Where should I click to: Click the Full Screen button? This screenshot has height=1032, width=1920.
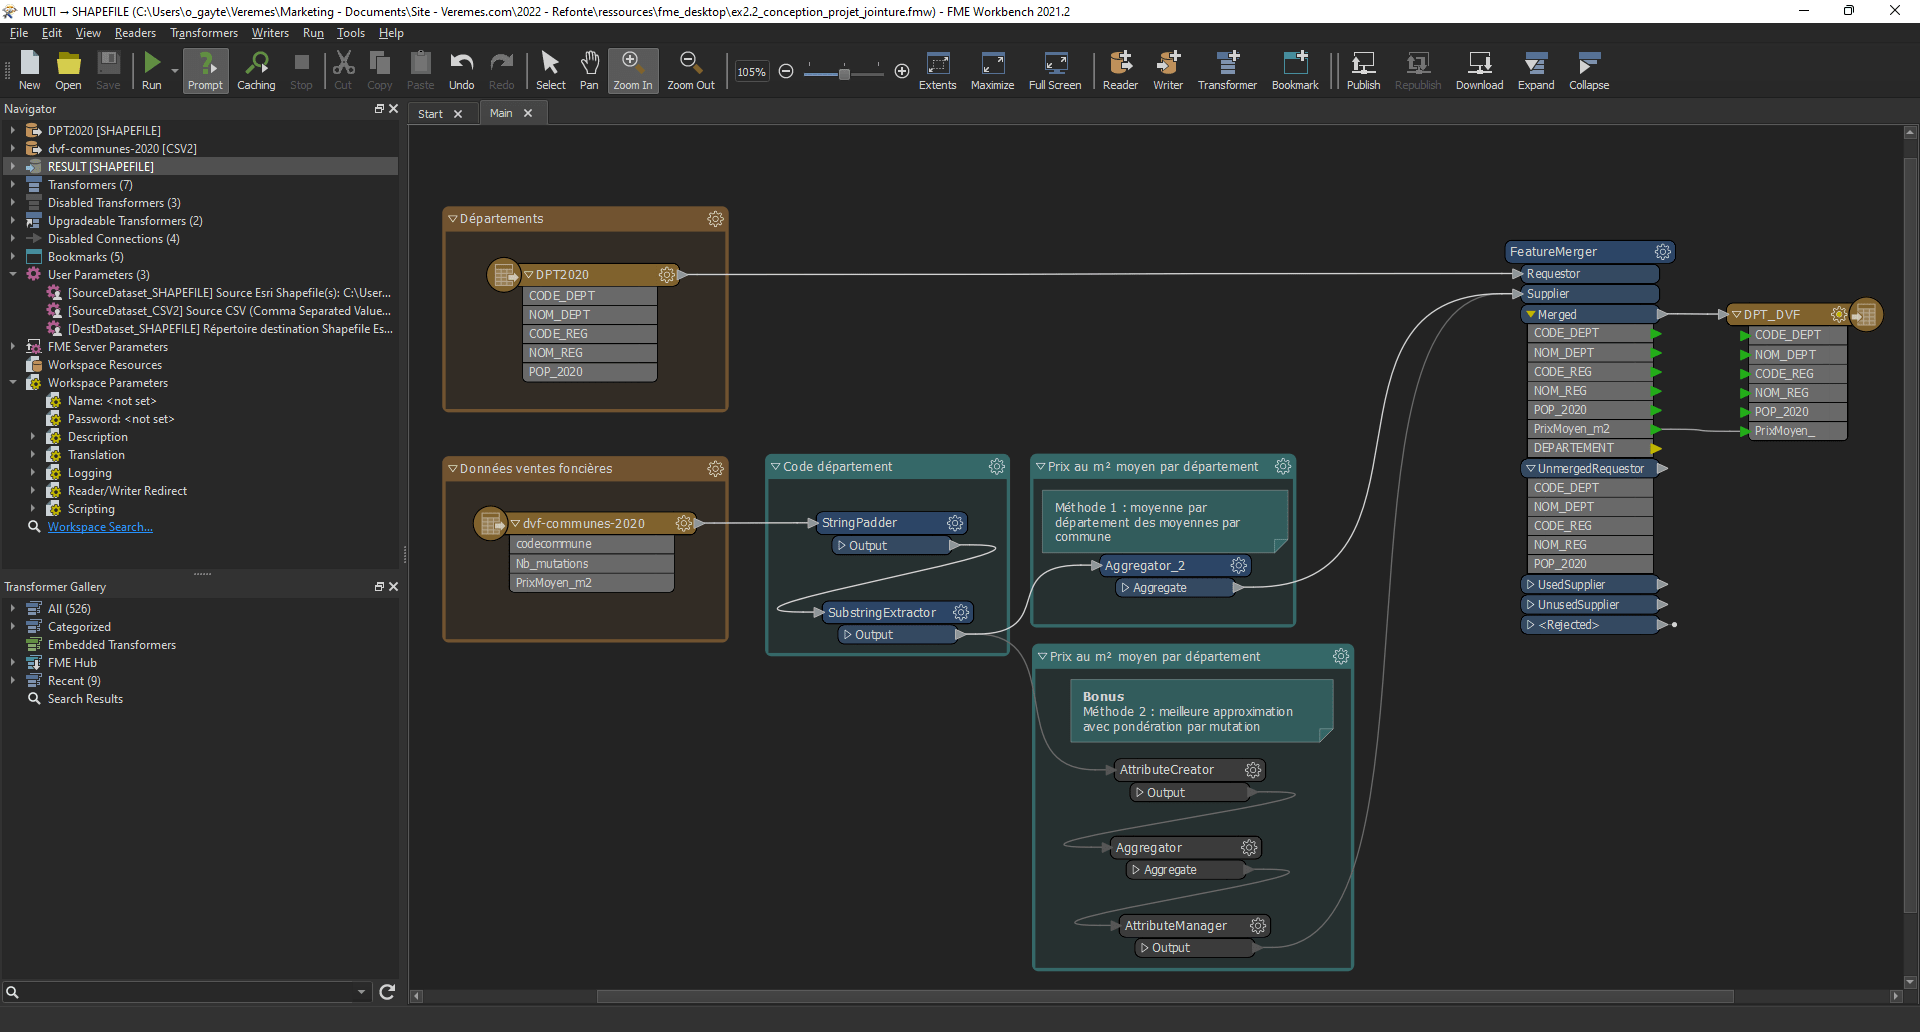1055,70
